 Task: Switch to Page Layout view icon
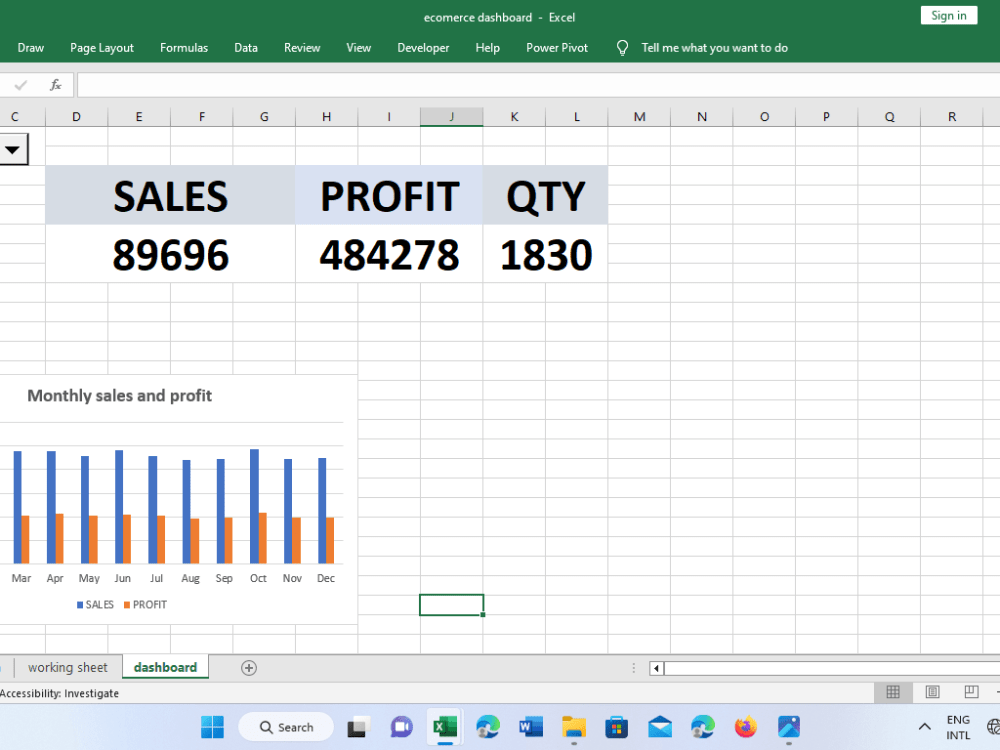pyautogui.click(x=931, y=691)
